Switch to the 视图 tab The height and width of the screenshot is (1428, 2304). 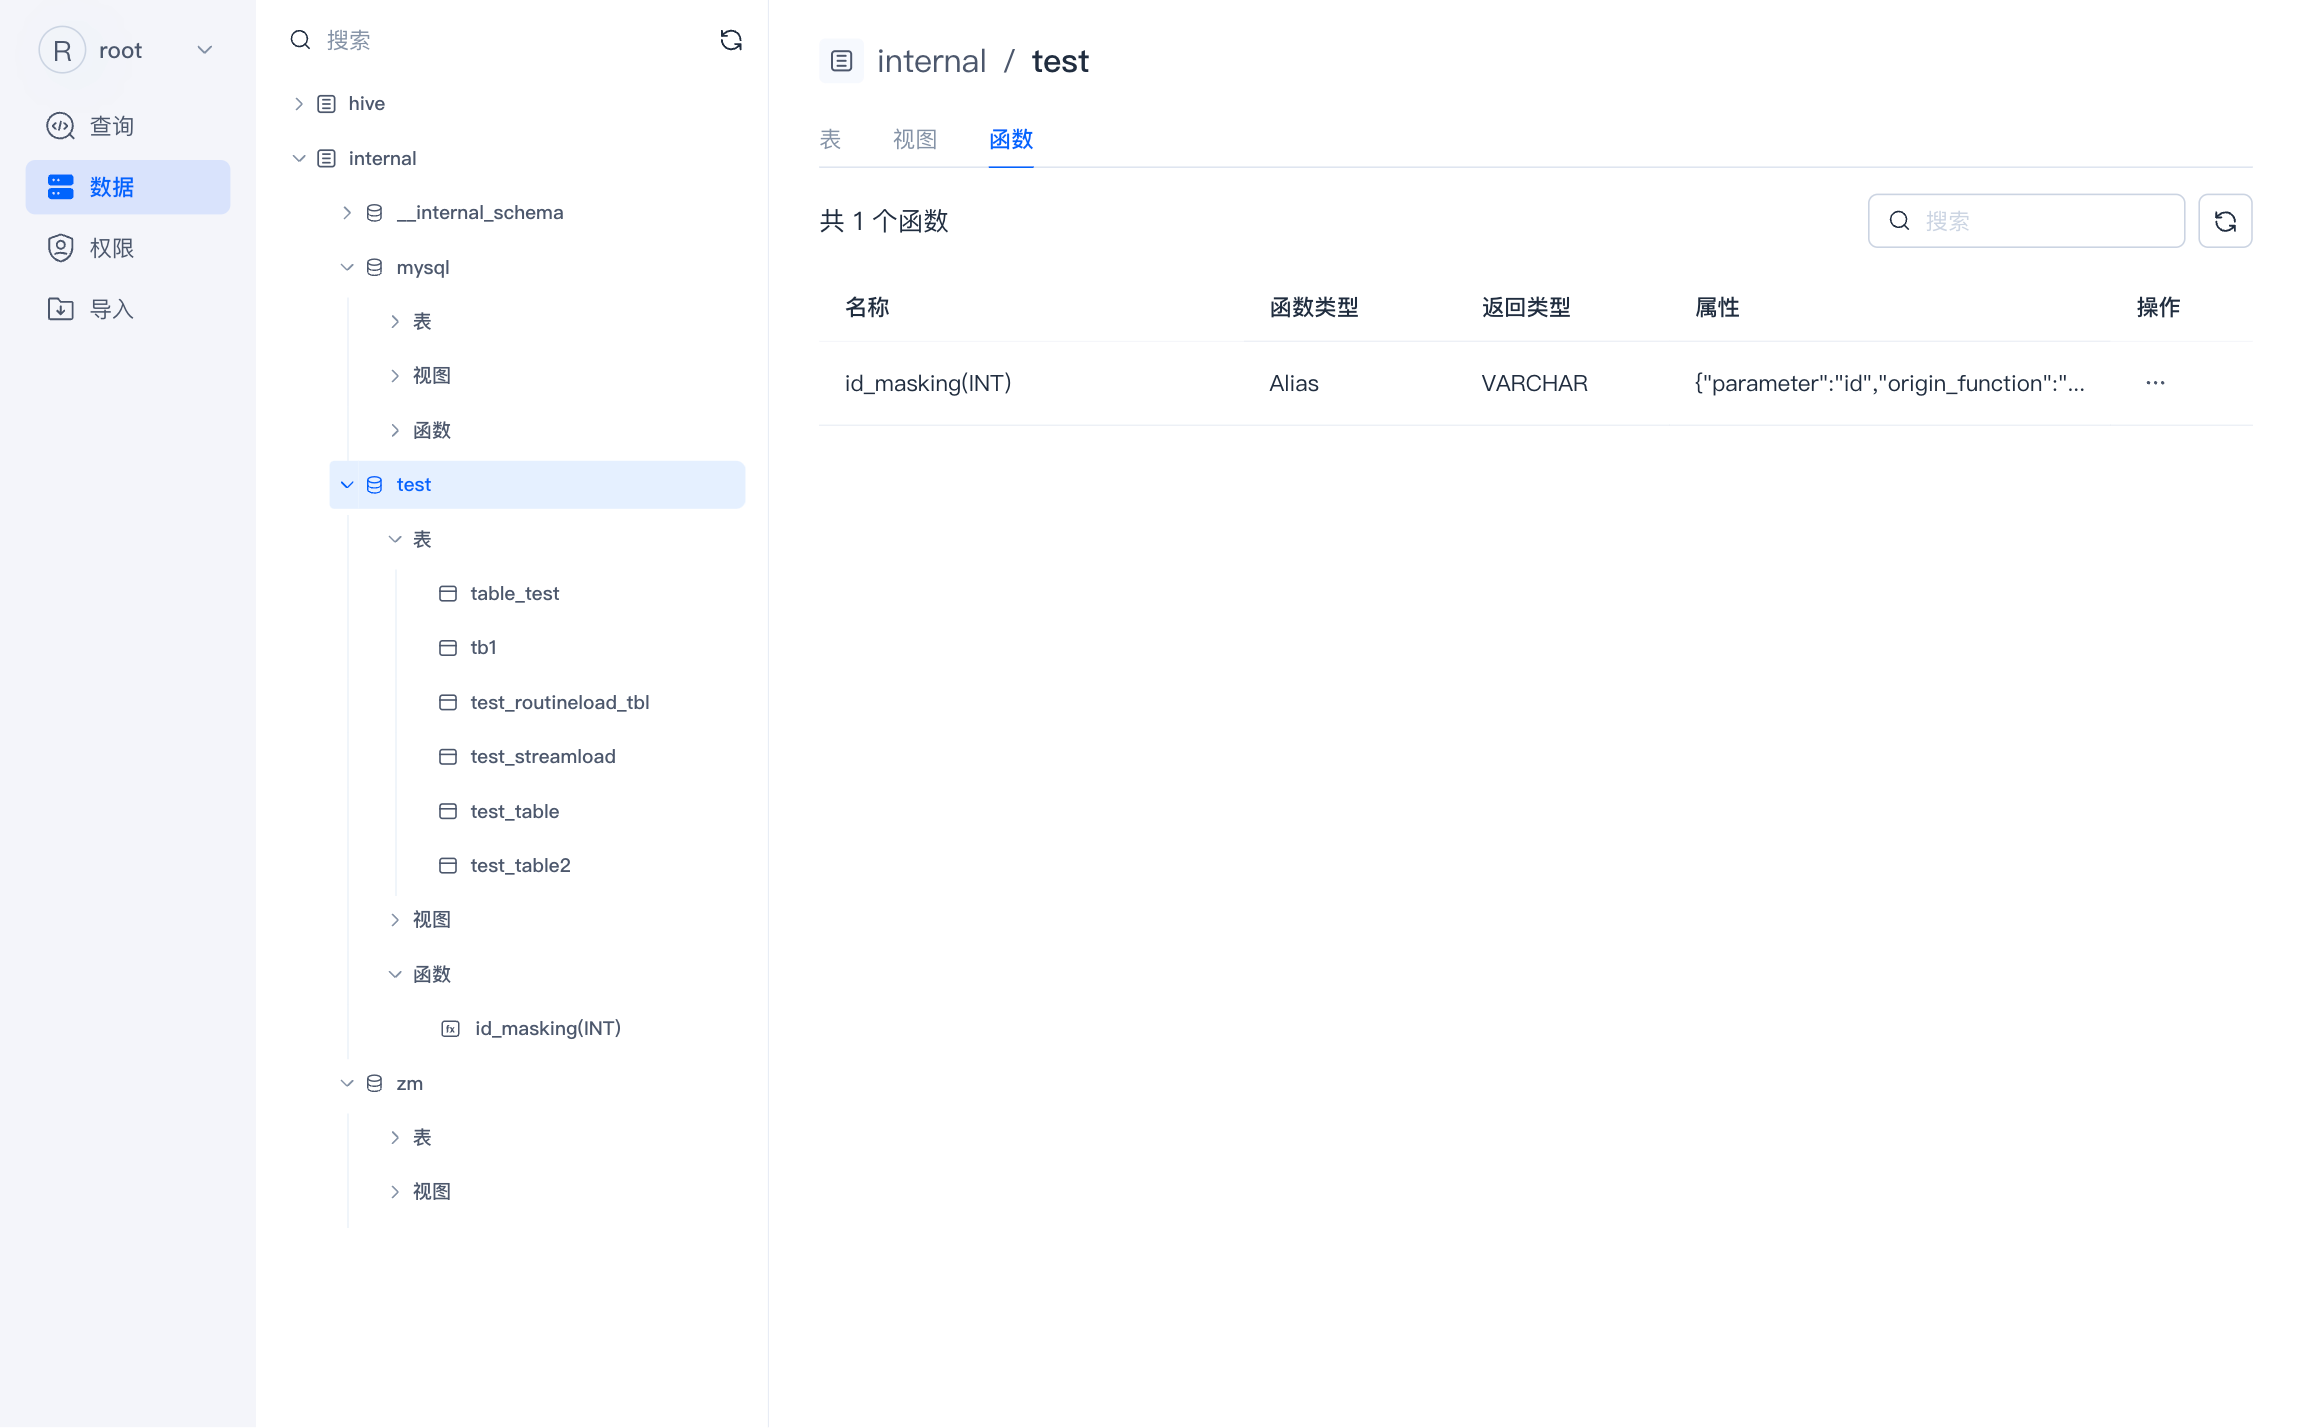[x=914, y=139]
